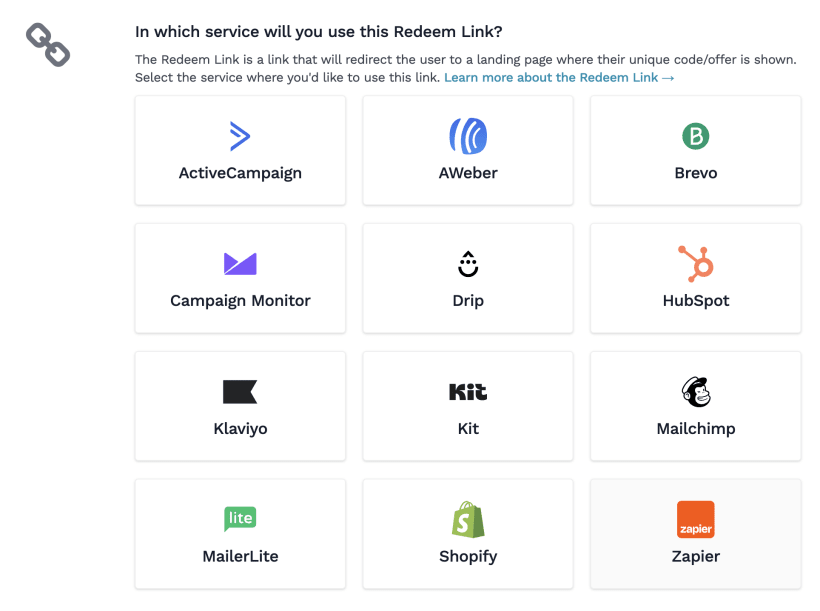Image resolution: width=820 pixels, height=611 pixels.
Task: Select the ActiveCampaign service card
Action: coord(240,150)
